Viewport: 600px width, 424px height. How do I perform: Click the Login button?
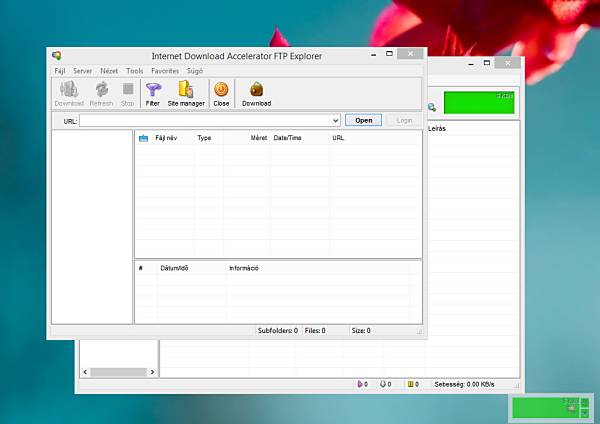(x=404, y=120)
